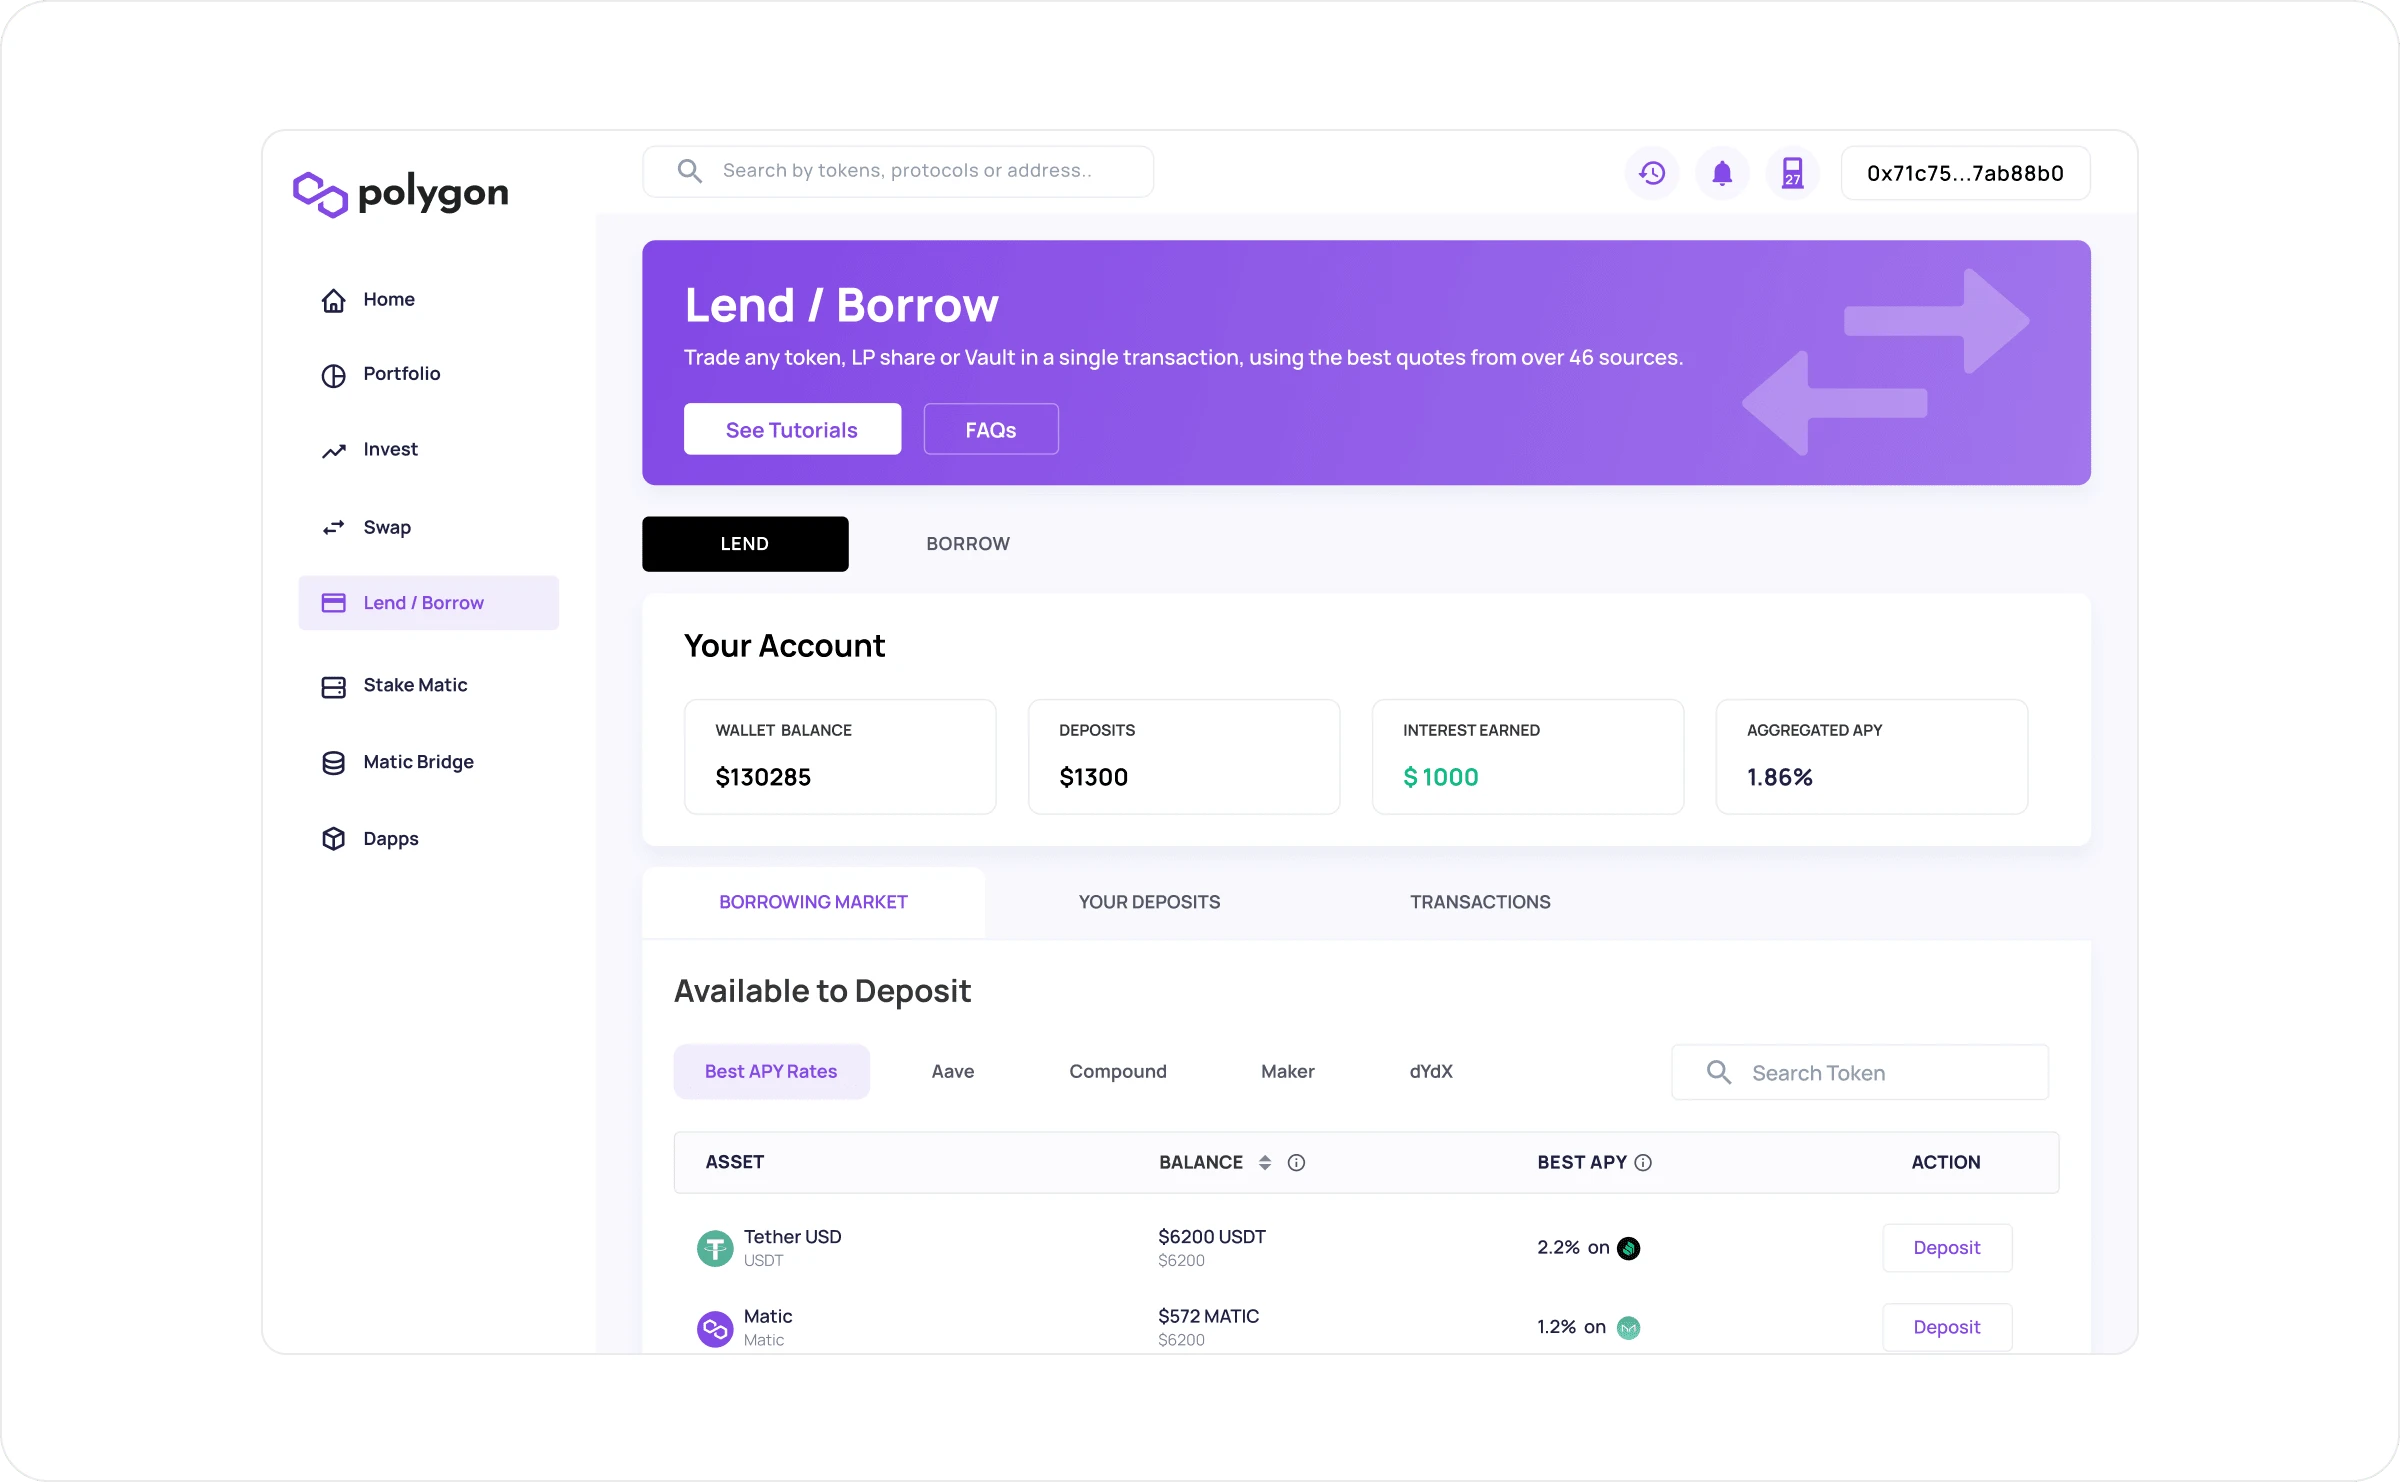
Task: Click the Matic Bridge database icon
Action: coord(333,763)
